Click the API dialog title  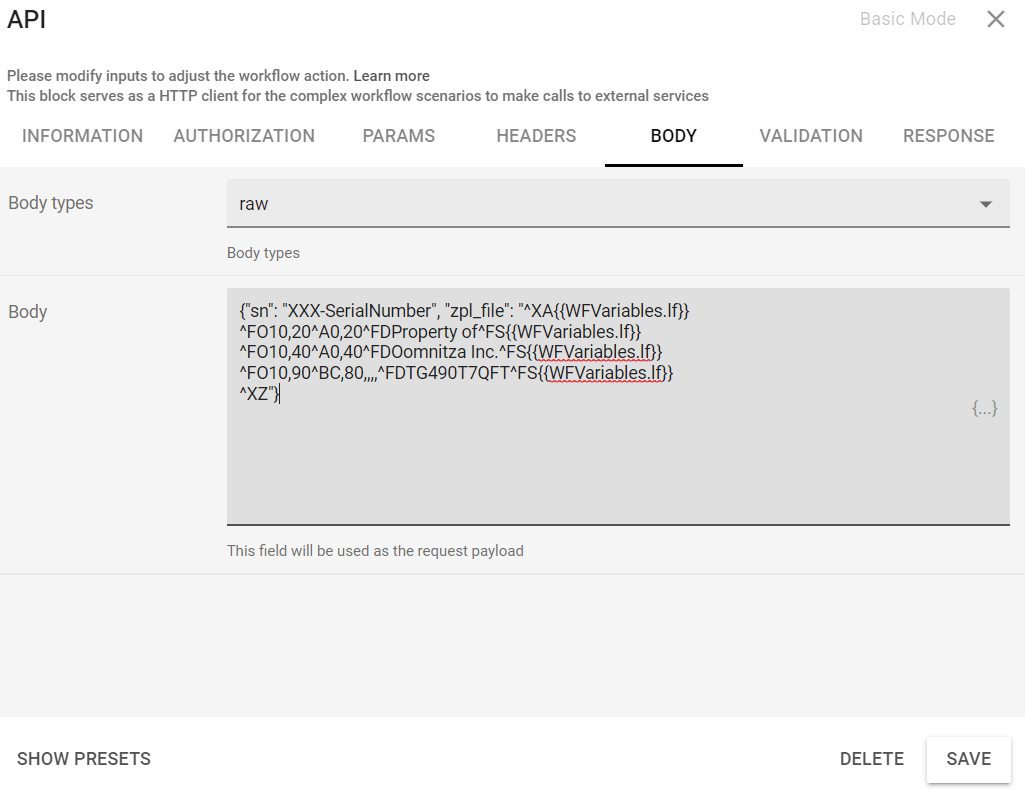26,19
